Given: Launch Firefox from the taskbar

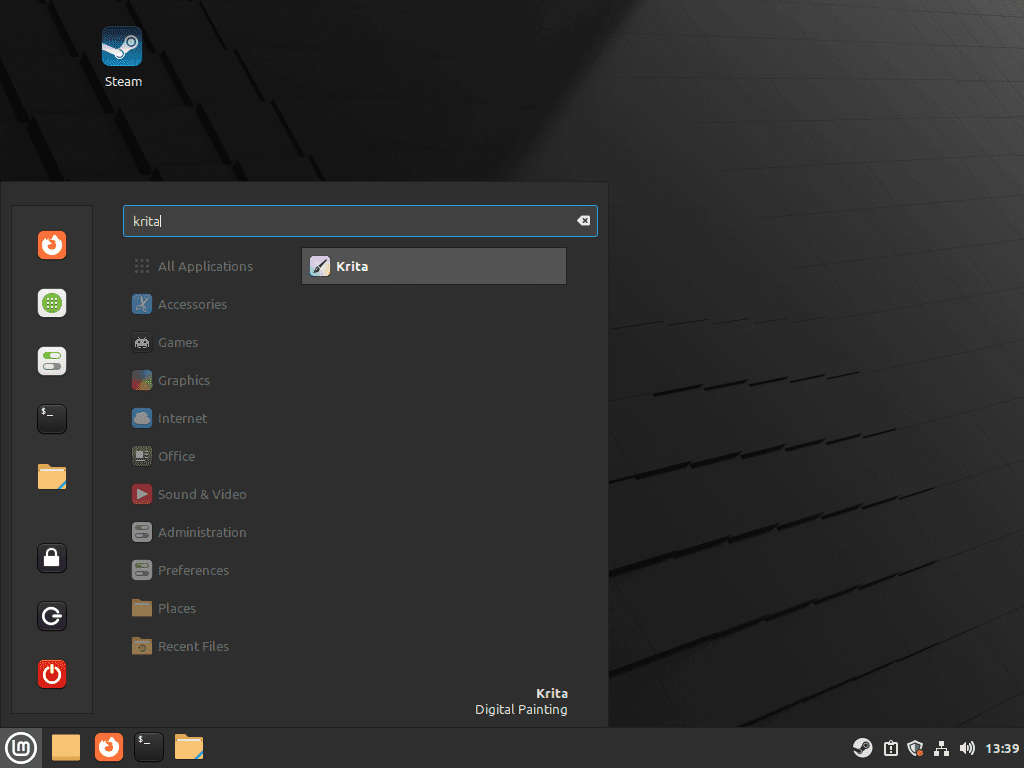Looking at the screenshot, I should click(x=109, y=747).
